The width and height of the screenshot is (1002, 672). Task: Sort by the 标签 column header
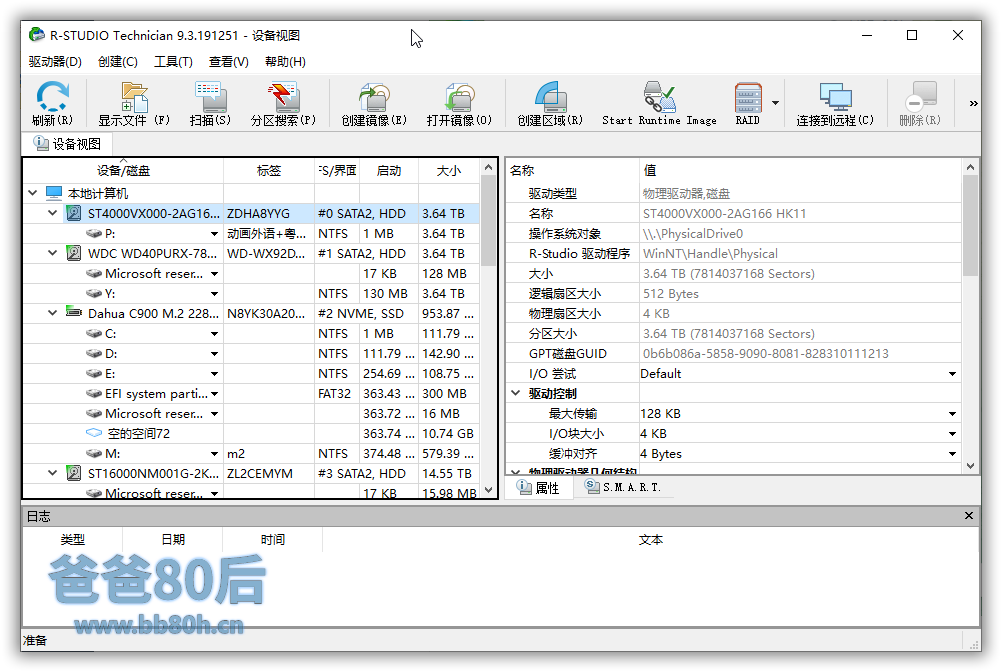coord(268,171)
